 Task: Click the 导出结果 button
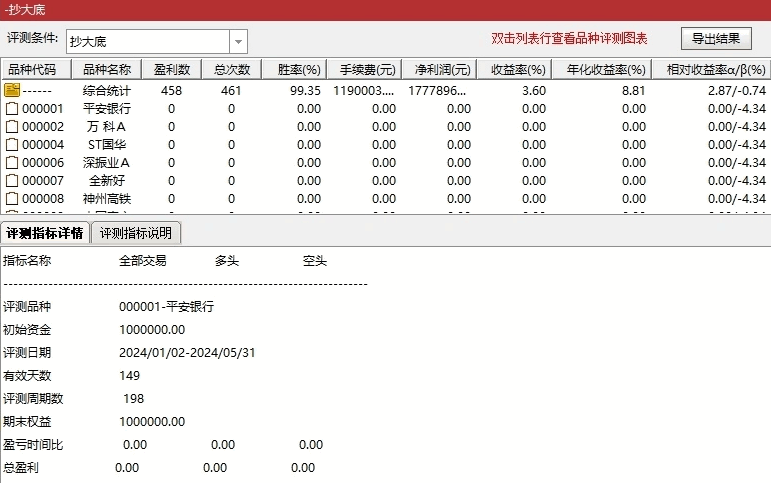click(716, 38)
